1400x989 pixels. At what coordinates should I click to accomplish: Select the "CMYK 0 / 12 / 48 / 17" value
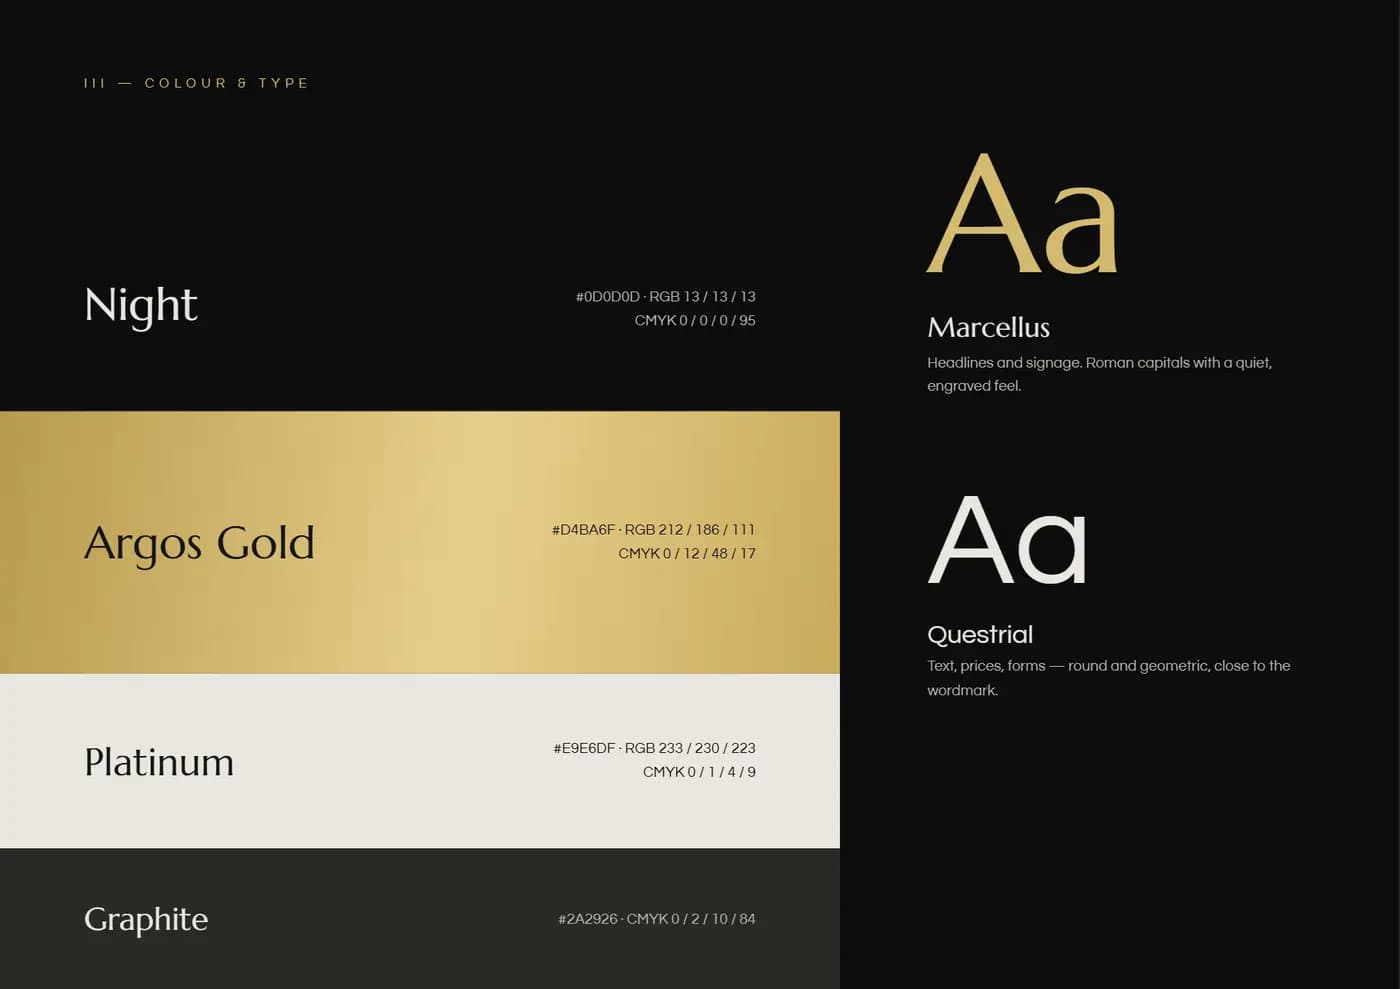point(687,554)
